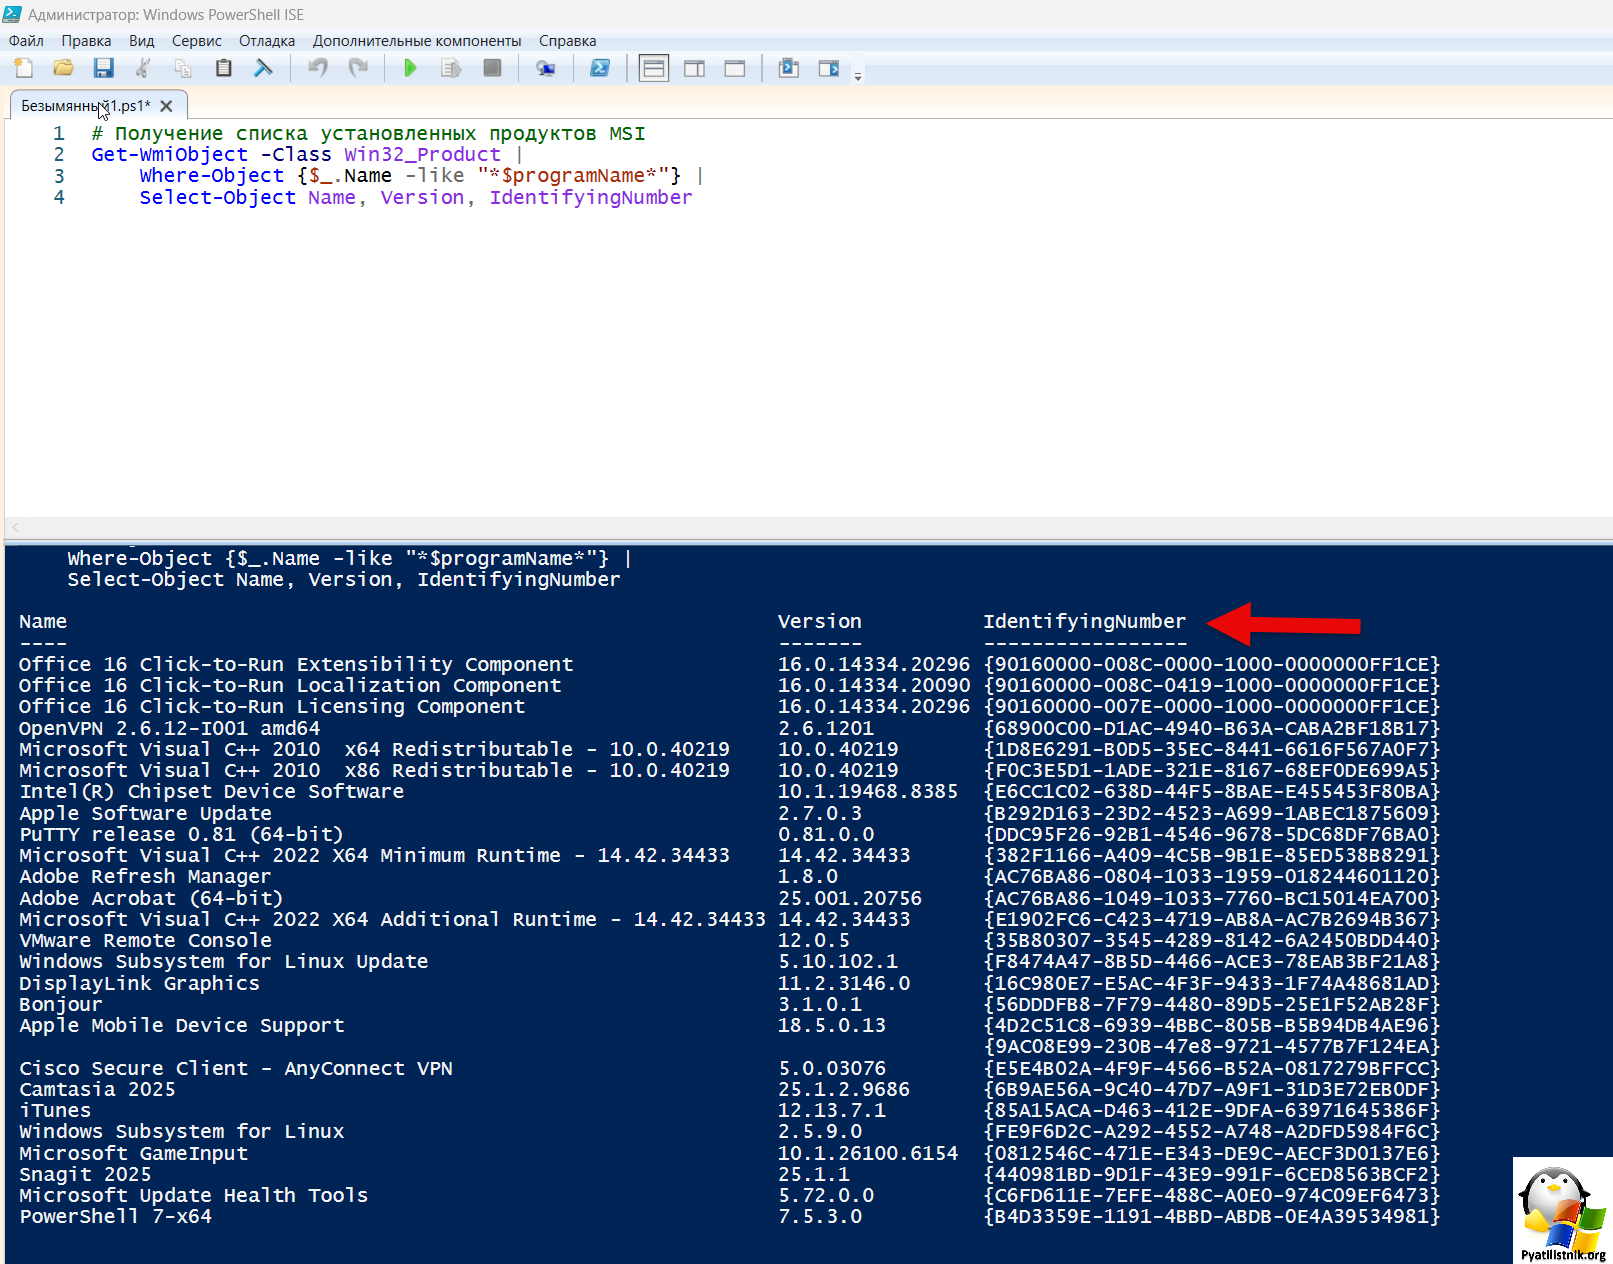
Task: Paste from clipboard using the toolbar icon
Action: click(223, 68)
